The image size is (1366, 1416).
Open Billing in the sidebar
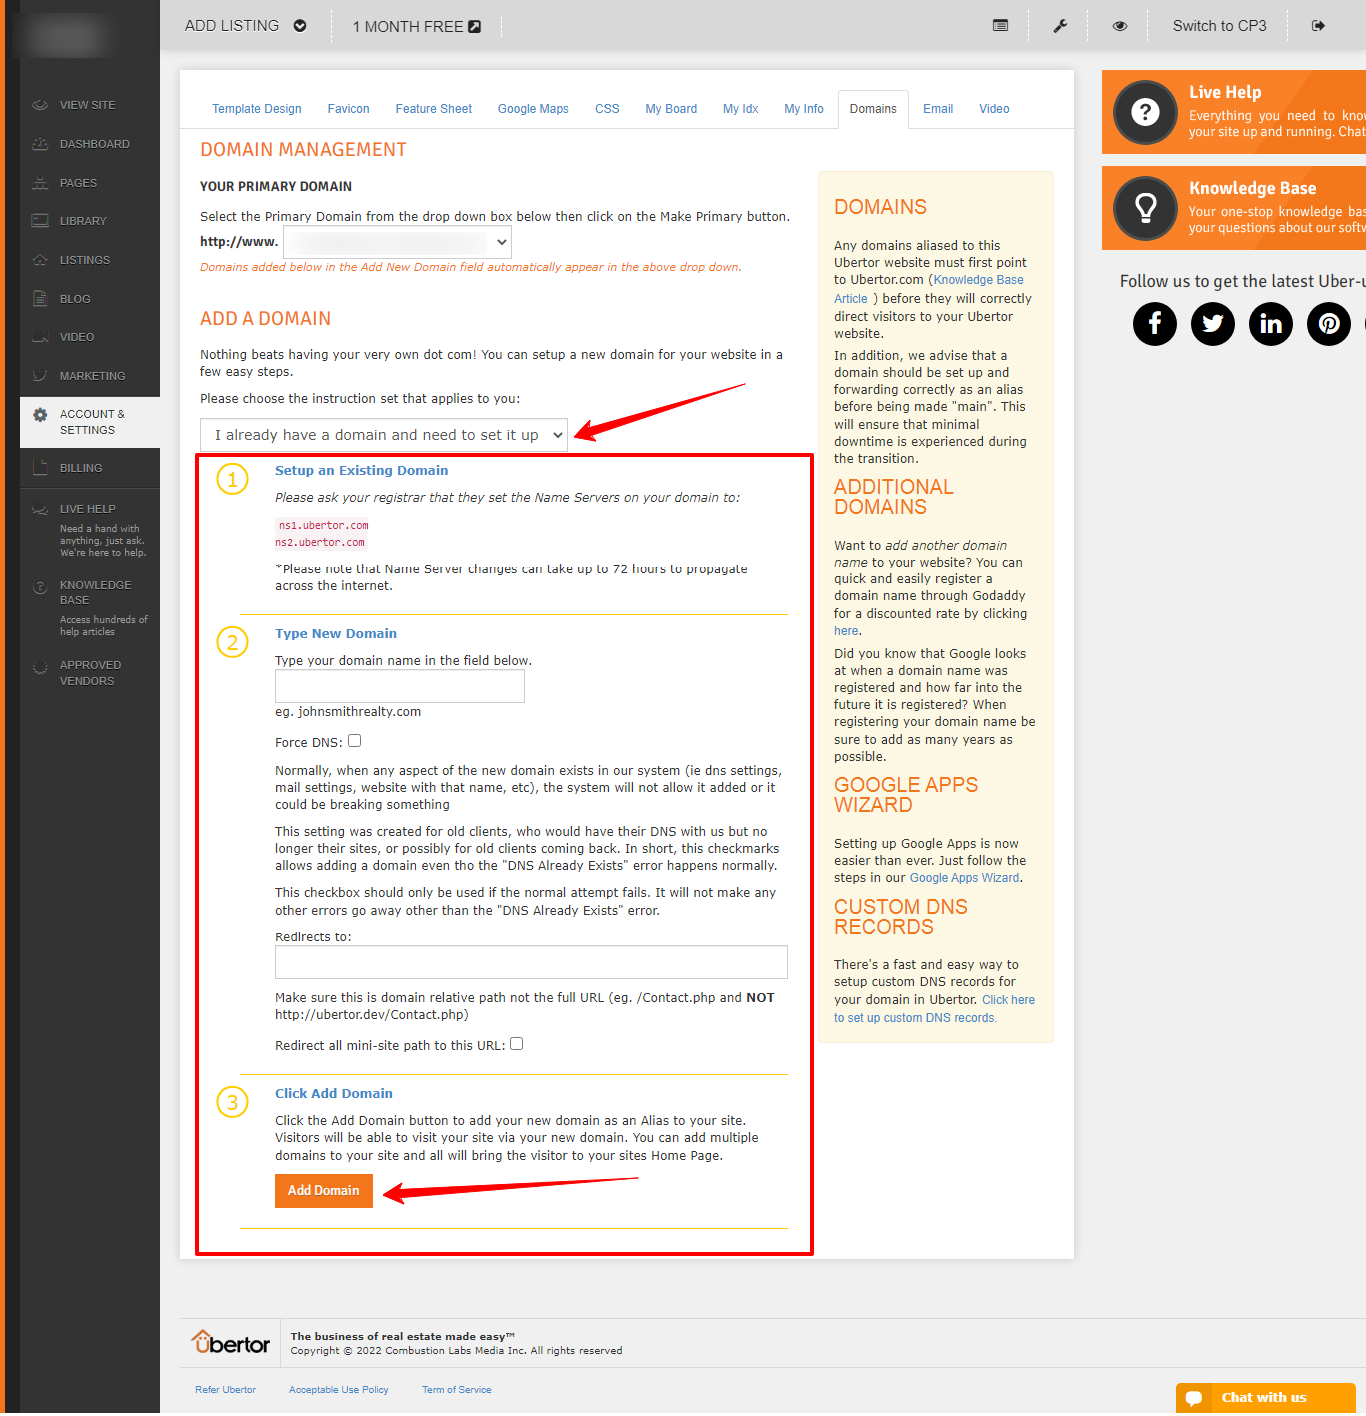(x=81, y=468)
